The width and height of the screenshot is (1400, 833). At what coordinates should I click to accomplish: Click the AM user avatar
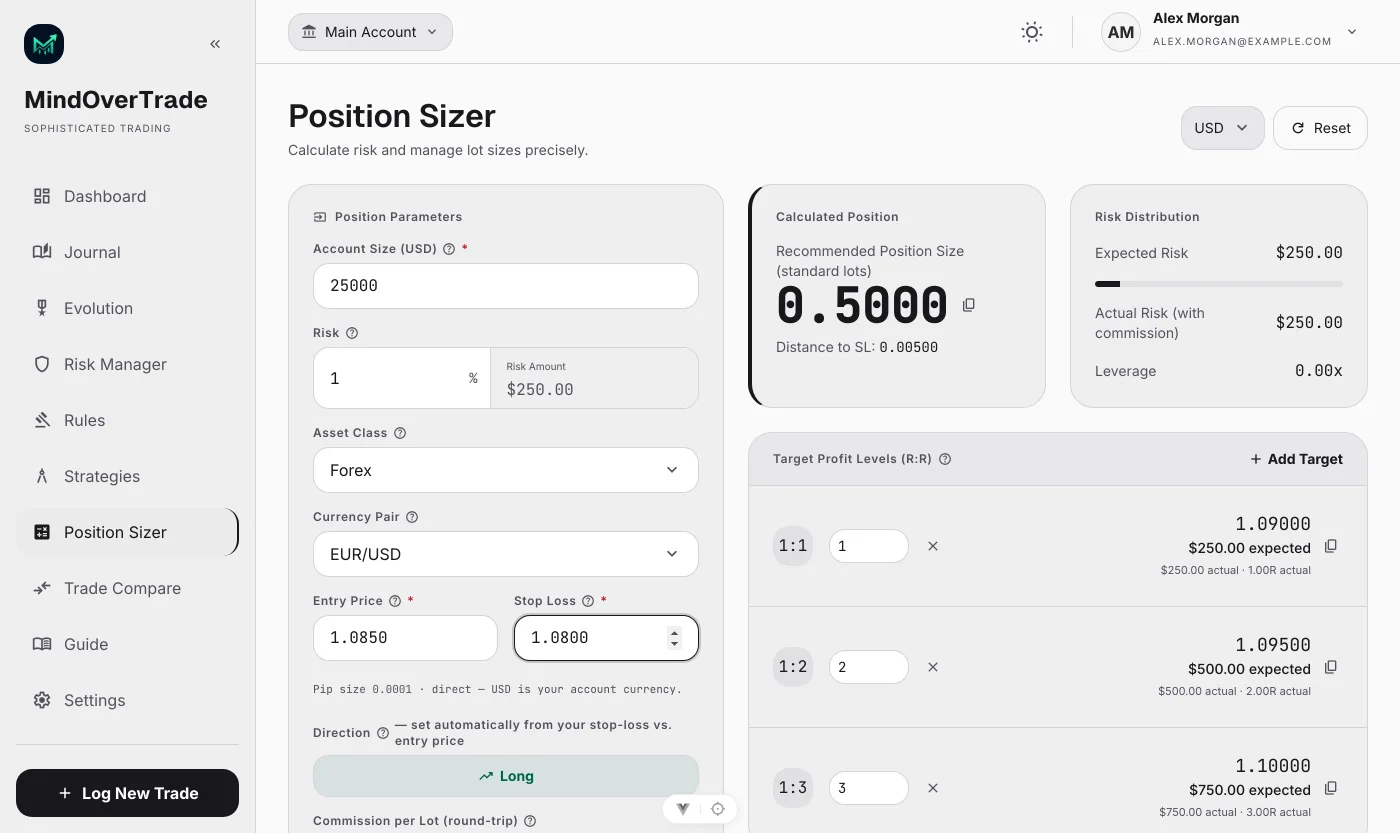(1121, 32)
